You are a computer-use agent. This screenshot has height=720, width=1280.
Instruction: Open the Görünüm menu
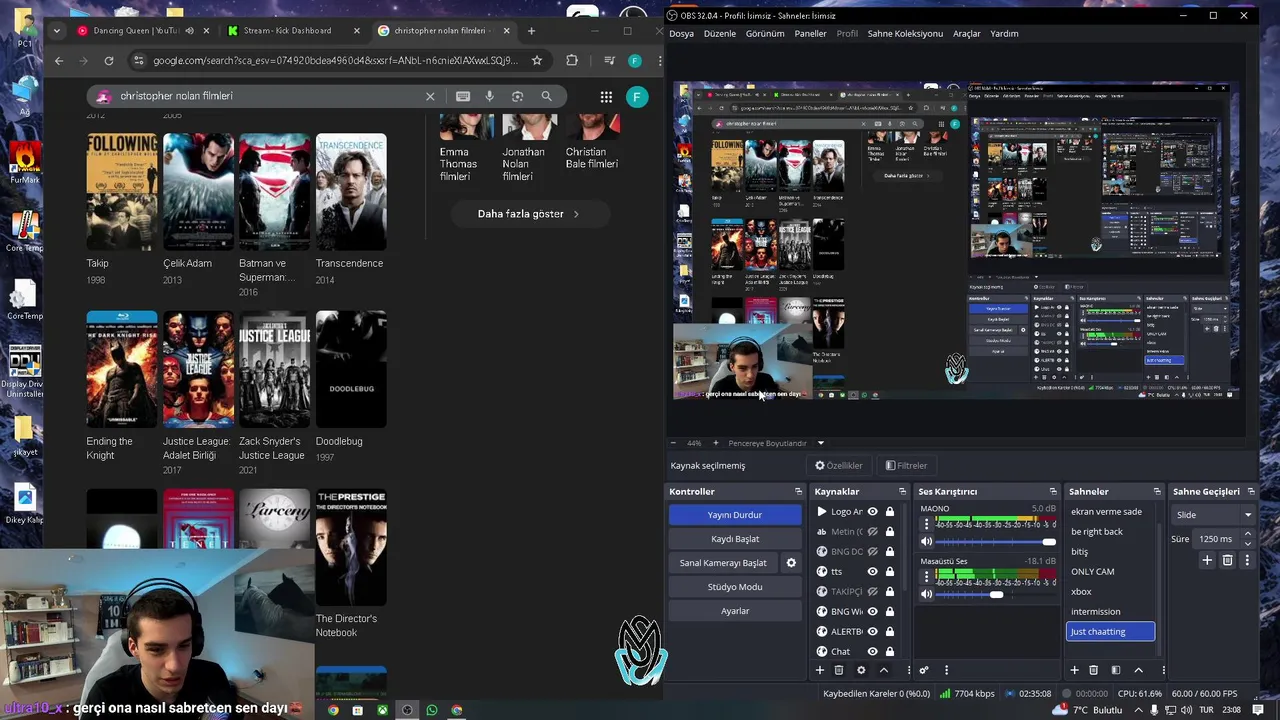[x=765, y=33]
